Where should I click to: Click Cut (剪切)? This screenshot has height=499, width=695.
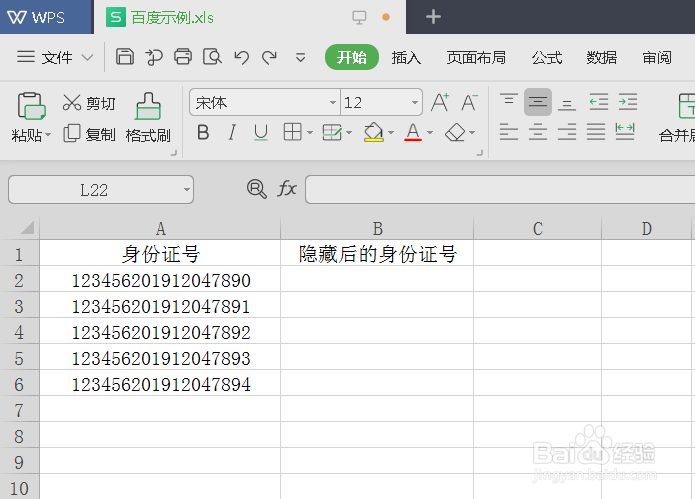tap(89, 103)
